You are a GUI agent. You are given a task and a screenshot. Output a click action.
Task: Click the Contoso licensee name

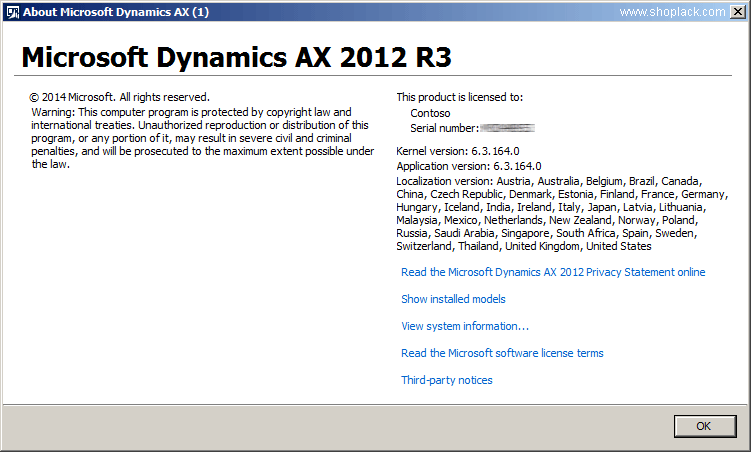pos(430,113)
